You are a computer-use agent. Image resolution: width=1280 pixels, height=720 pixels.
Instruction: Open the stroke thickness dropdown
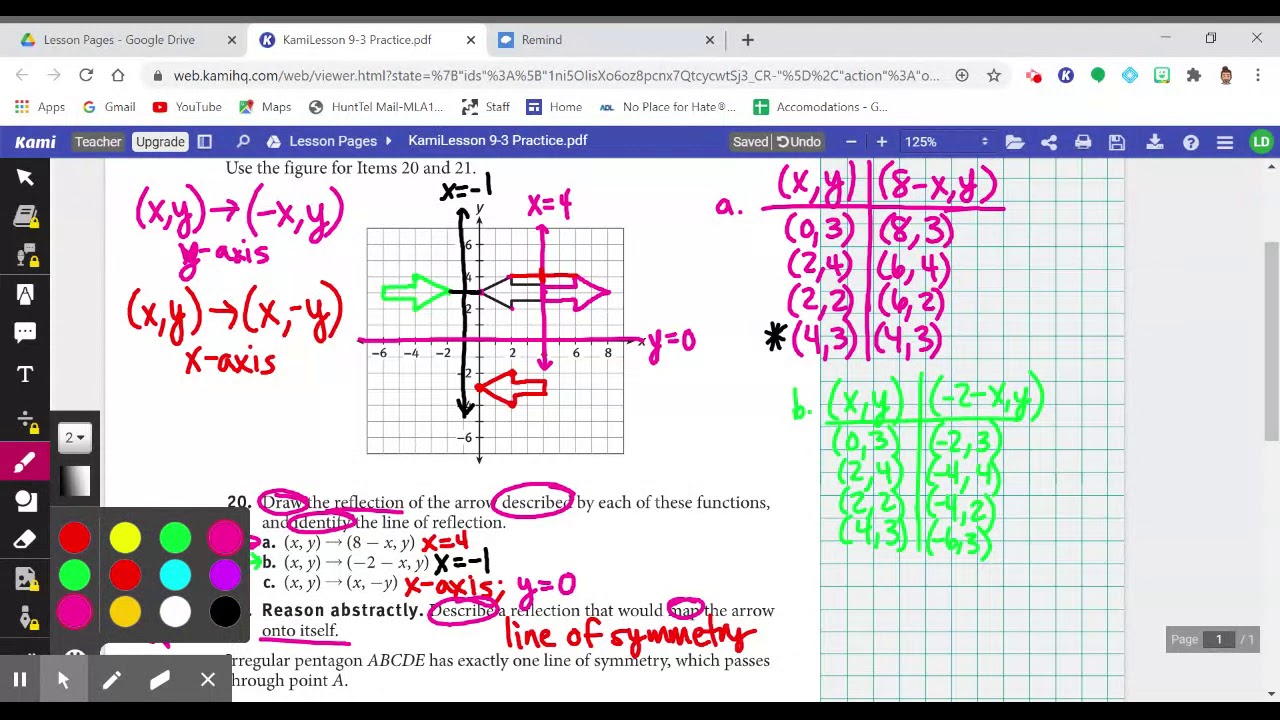(76, 437)
